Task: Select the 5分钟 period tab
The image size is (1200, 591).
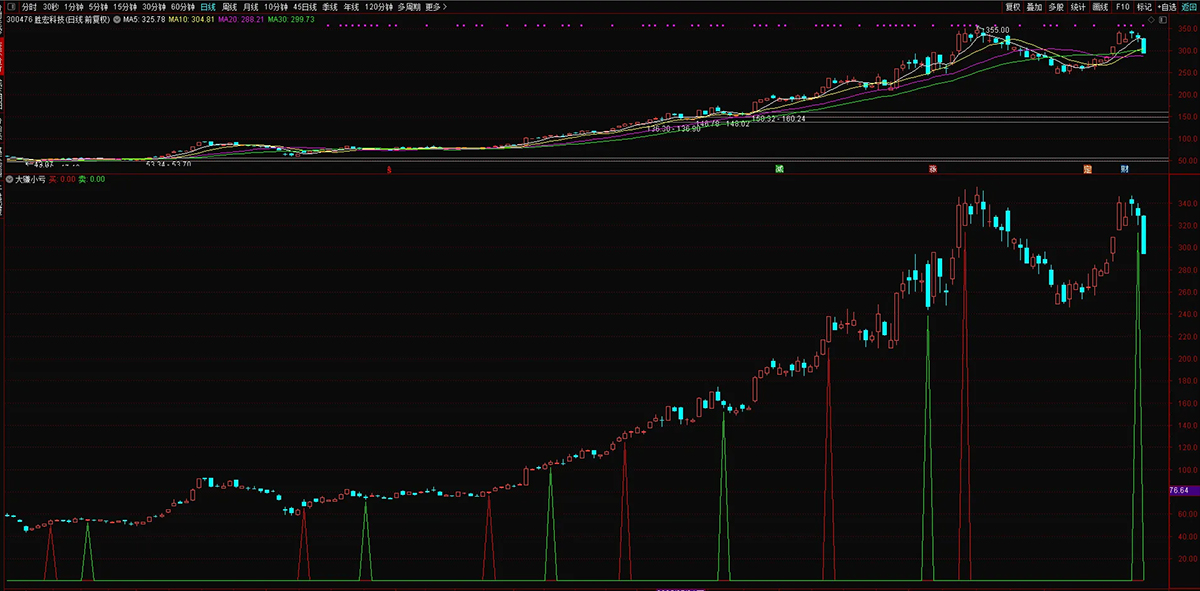Action: [x=99, y=6]
